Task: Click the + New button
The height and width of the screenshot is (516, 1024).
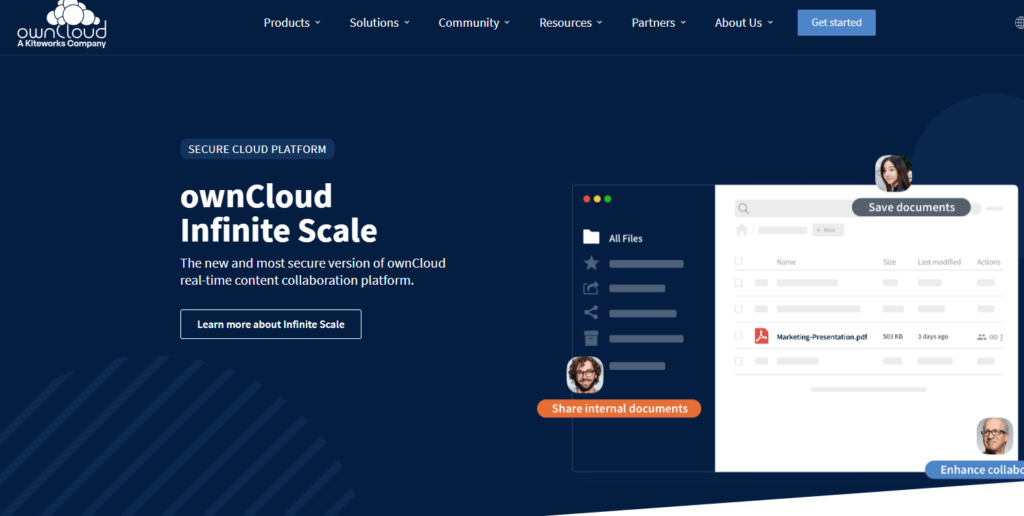Action: [x=827, y=230]
